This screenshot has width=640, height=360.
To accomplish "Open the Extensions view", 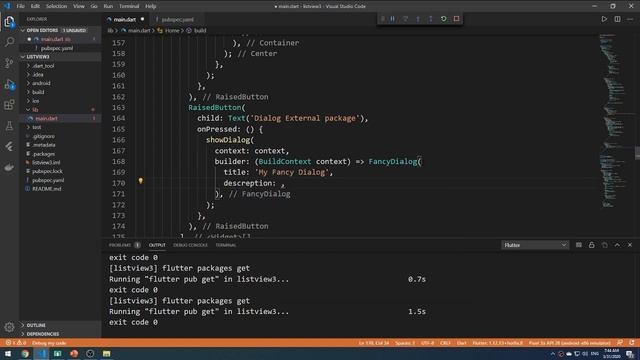I will [x=9, y=105].
